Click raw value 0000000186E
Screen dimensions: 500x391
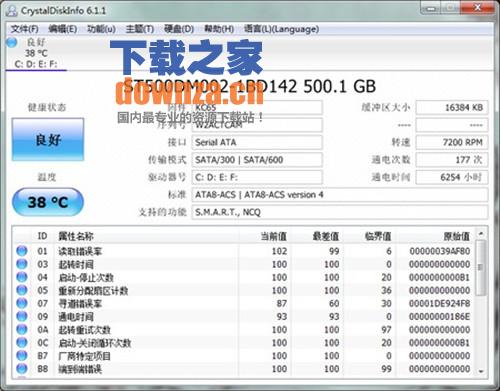(x=440, y=317)
